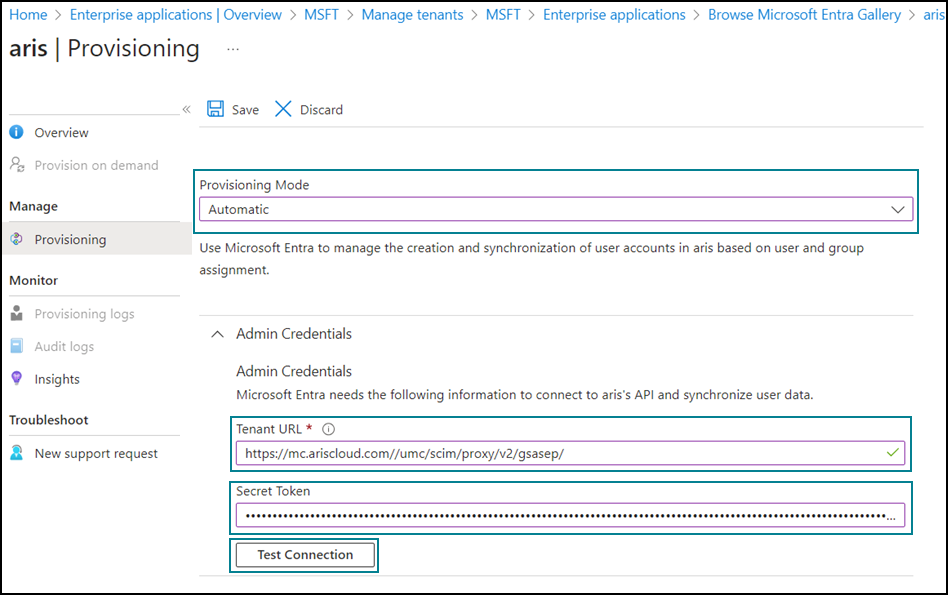Open Browse Microsoft Entra Gallery breadcrumb

[804, 15]
